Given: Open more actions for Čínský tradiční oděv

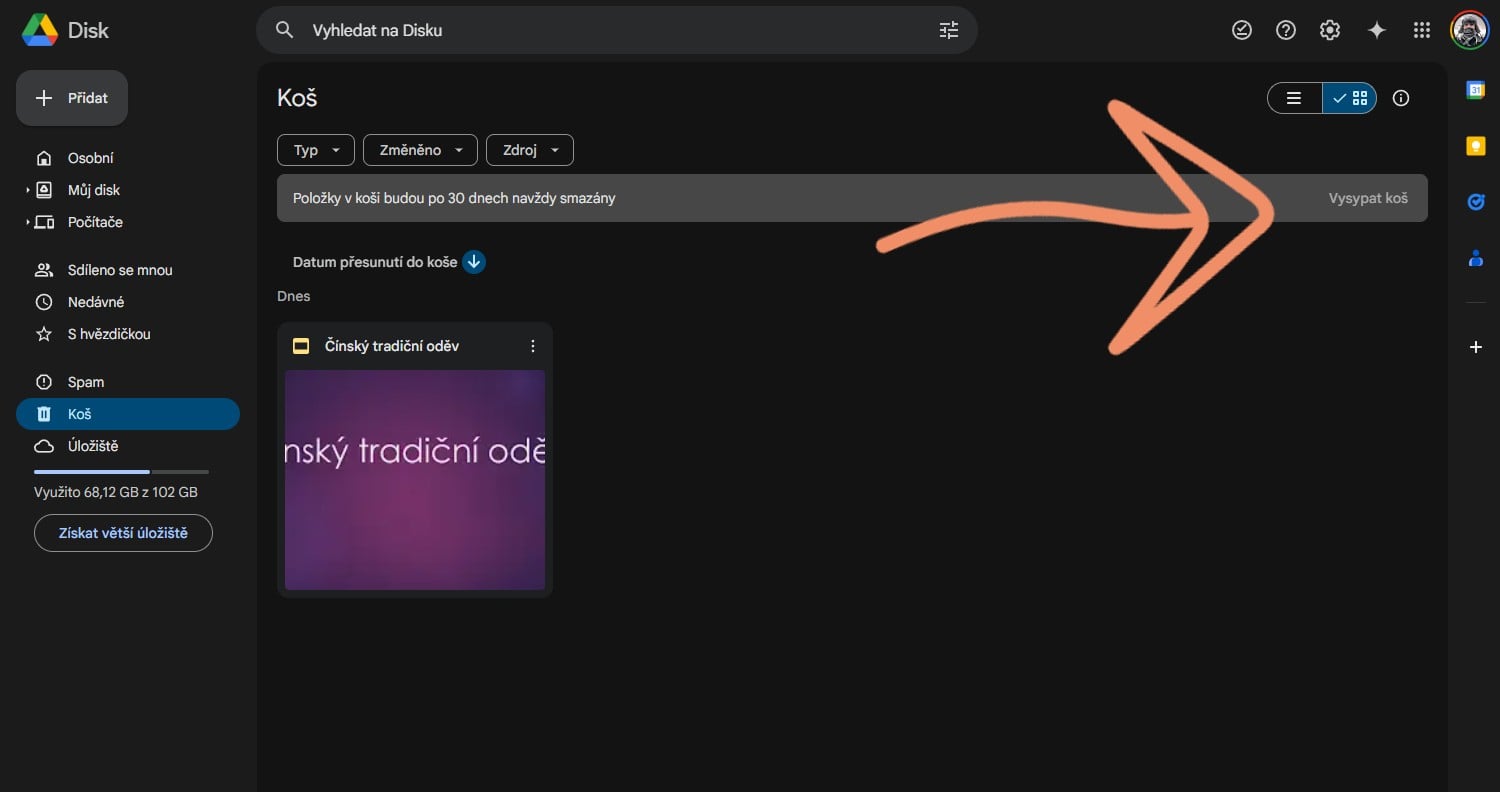Looking at the screenshot, I should [532, 346].
